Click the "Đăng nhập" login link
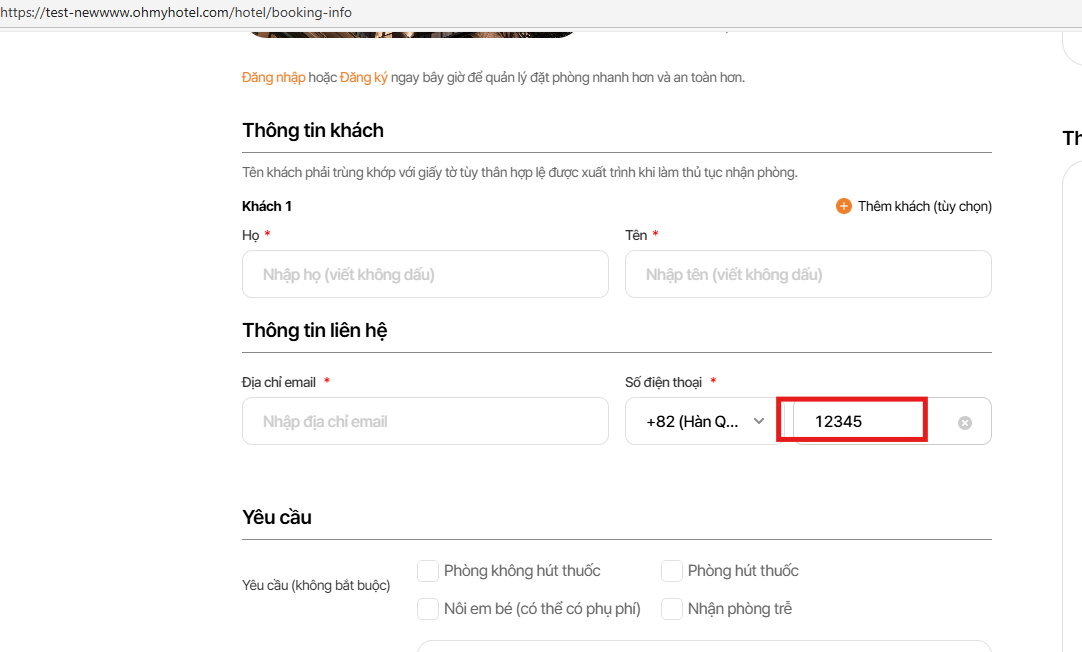The image size is (1082, 652). 273,77
